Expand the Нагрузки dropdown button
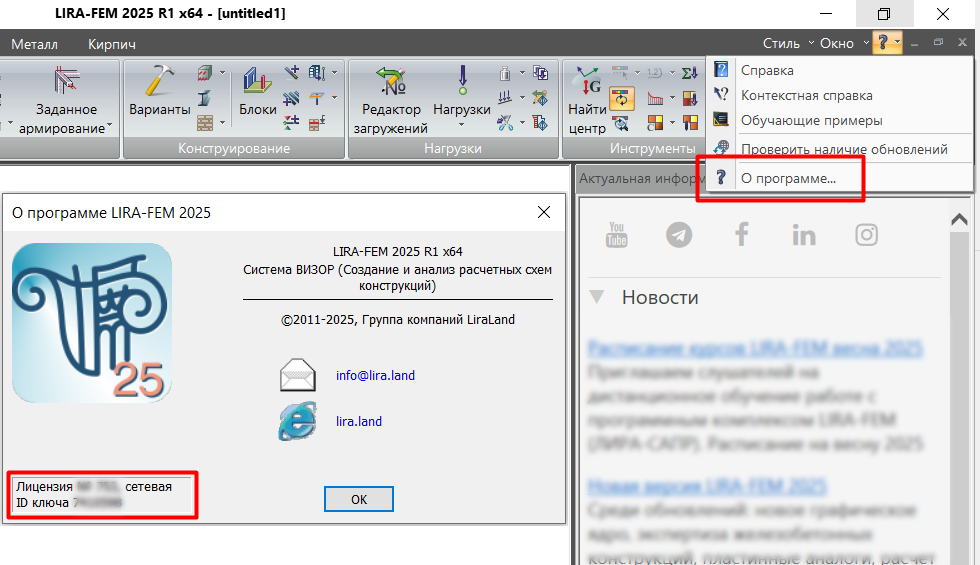Viewport: 980px width, 565px height. point(461,110)
